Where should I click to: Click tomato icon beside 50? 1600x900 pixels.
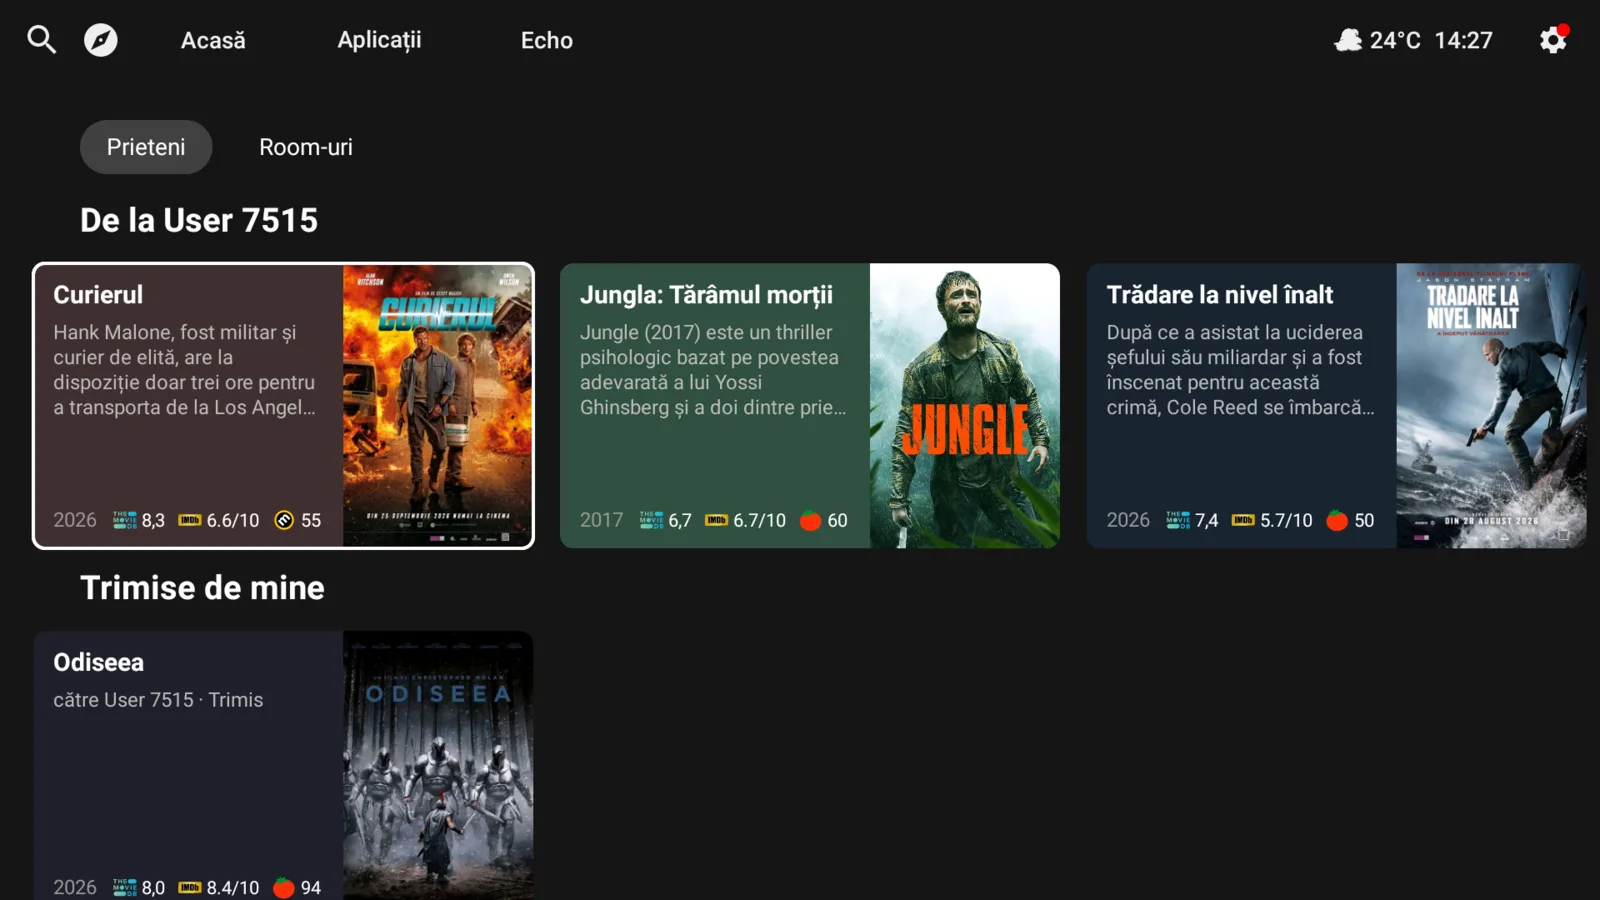(x=1337, y=520)
